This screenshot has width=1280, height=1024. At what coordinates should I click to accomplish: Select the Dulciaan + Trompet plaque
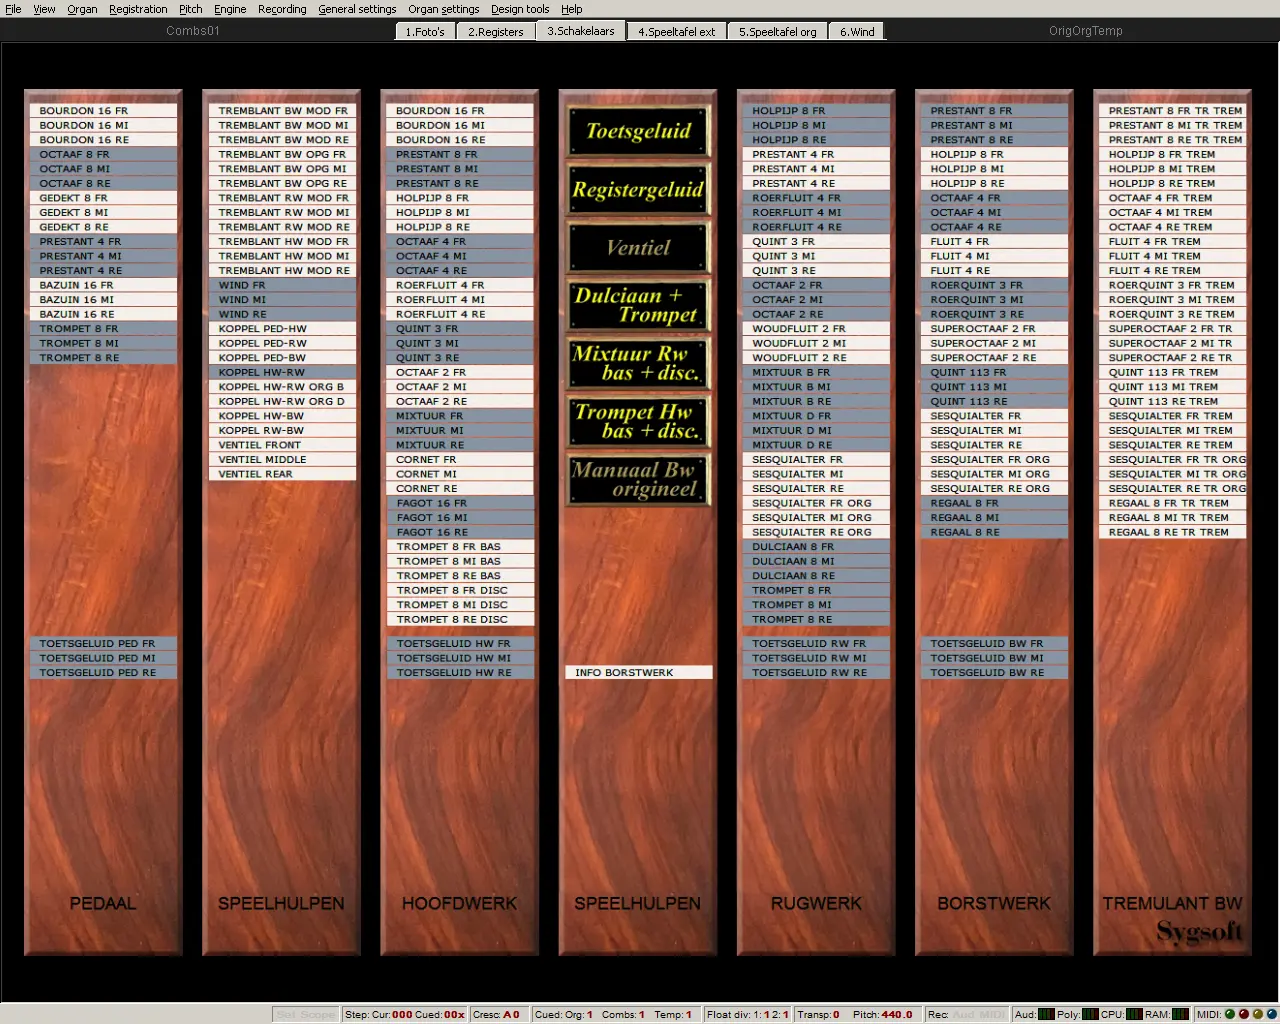click(637, 306)
